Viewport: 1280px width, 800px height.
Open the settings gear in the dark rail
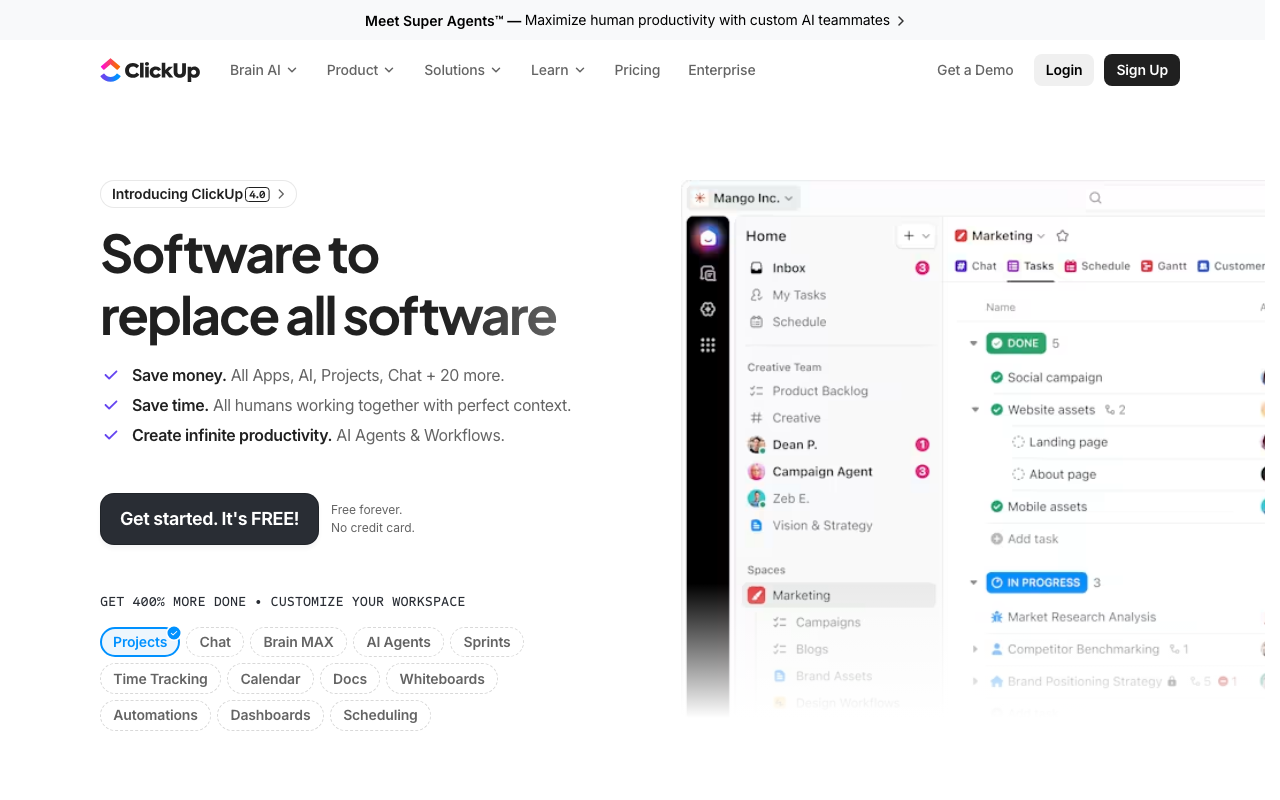tap(708, 308)
